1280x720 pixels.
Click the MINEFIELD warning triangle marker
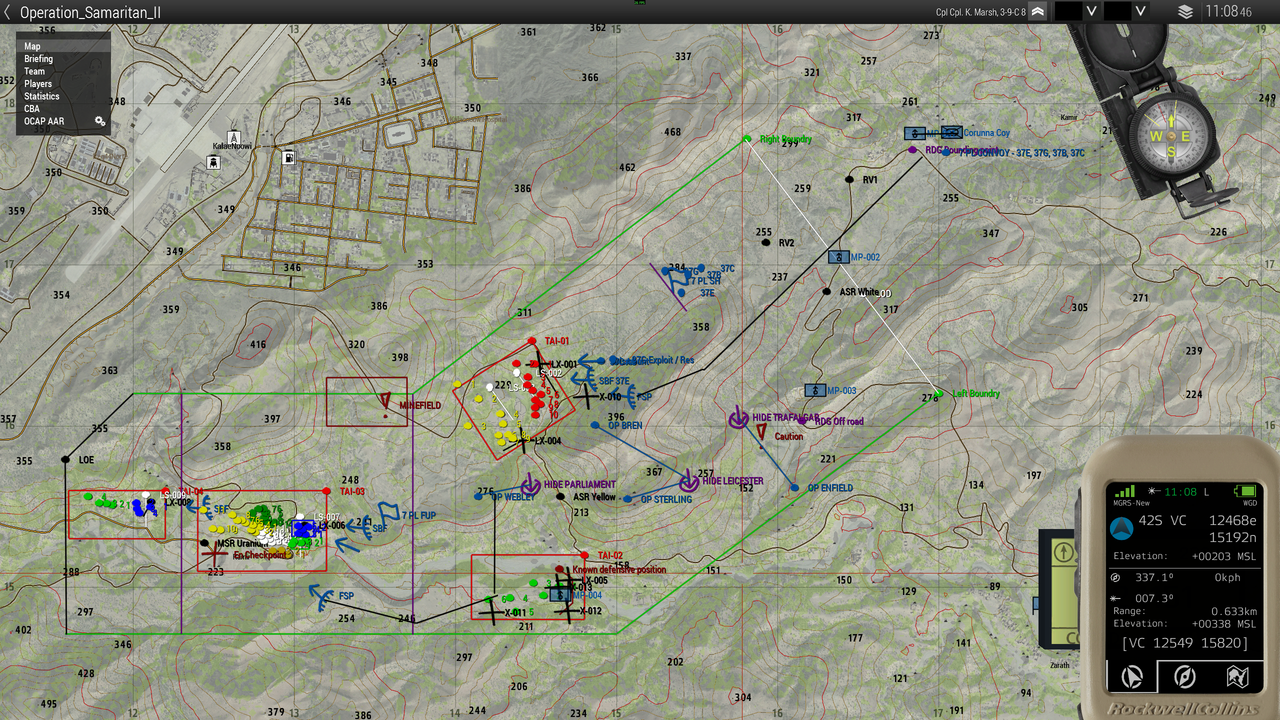pos(384,402)
